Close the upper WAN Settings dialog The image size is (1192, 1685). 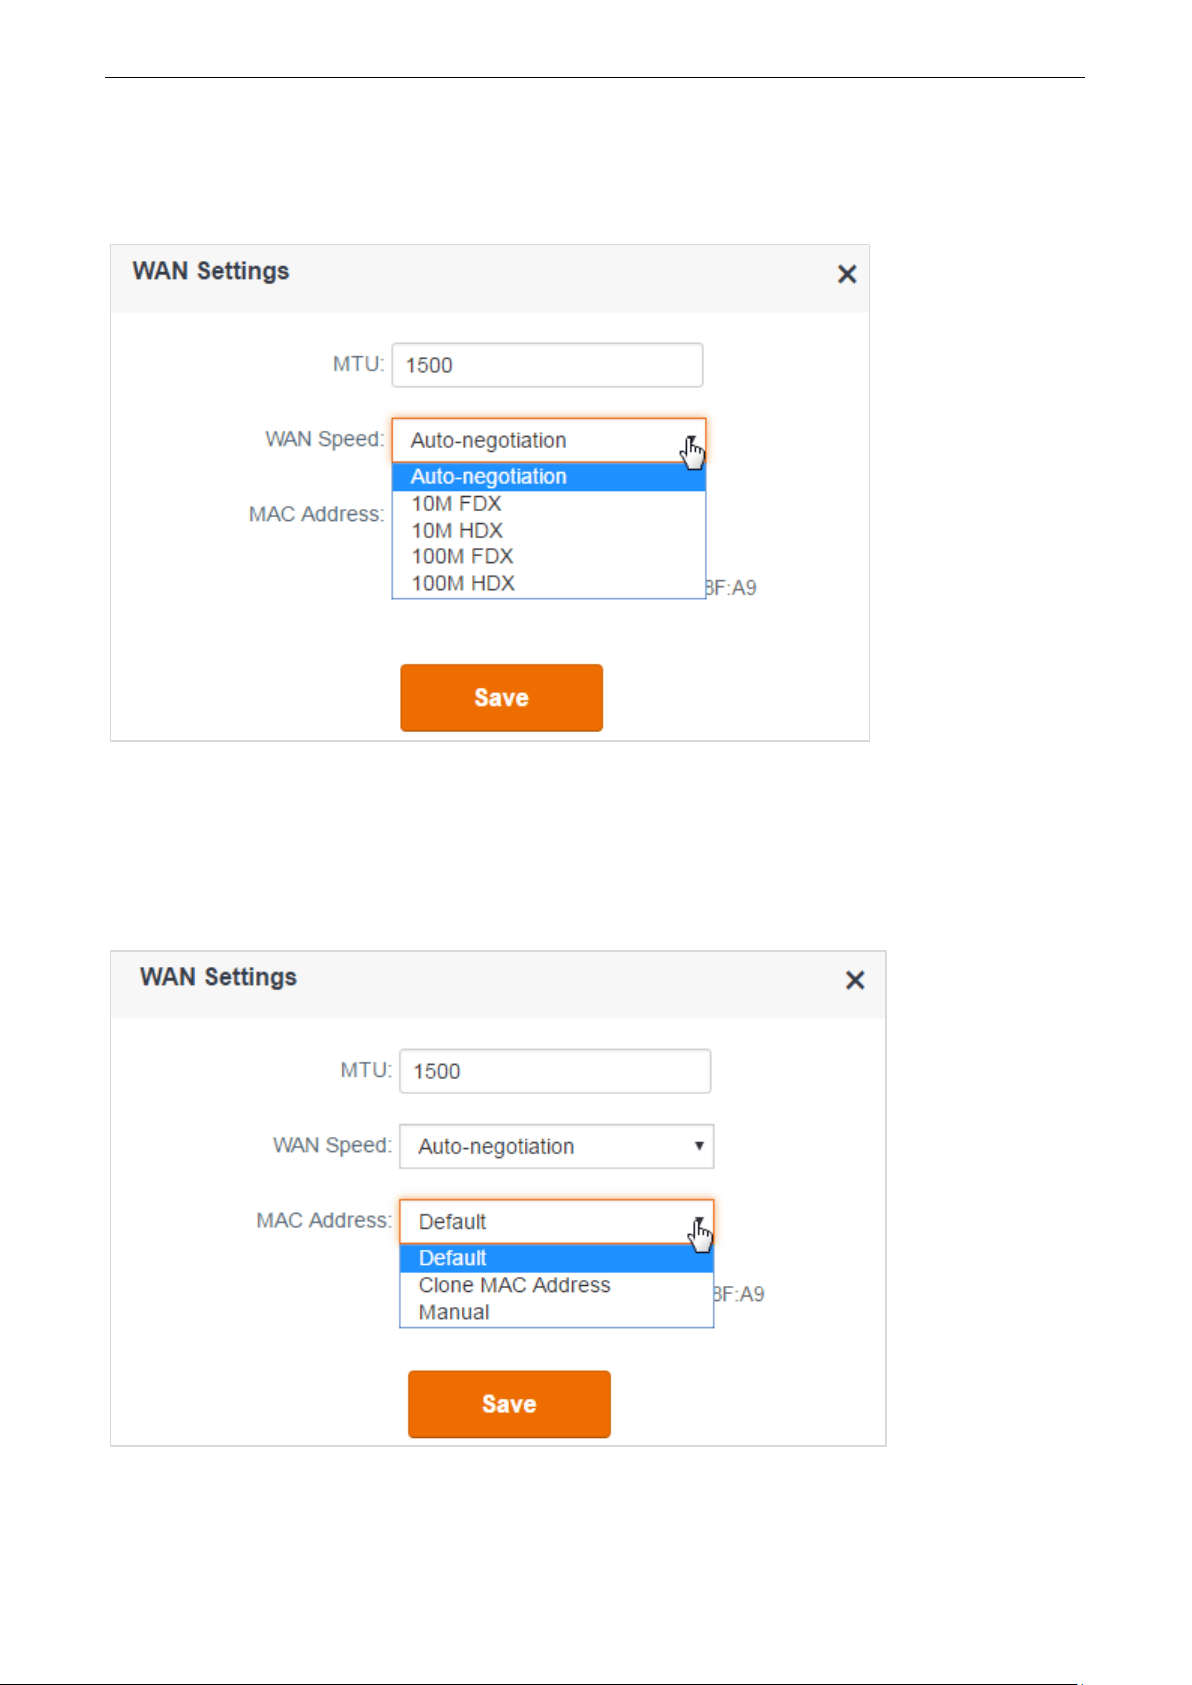click(x=847, y=274)
